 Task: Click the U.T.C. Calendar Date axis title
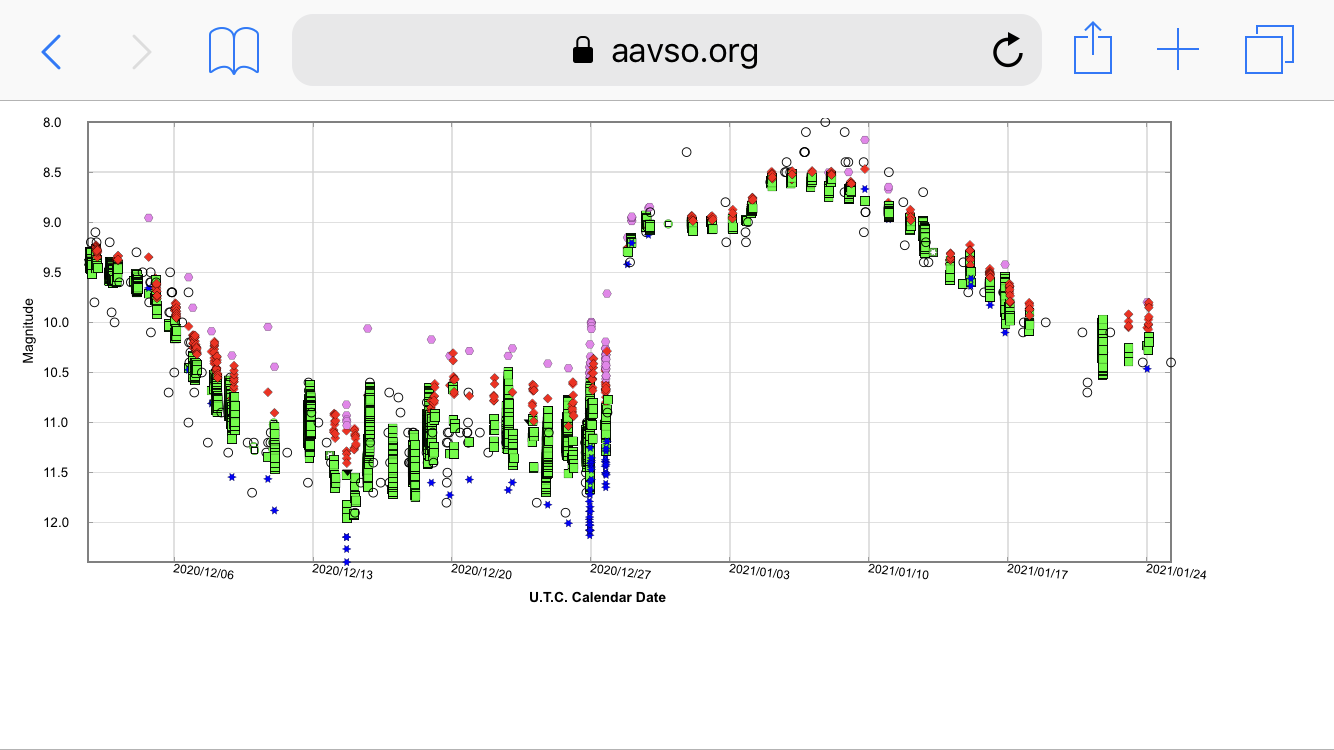point(597,598)
